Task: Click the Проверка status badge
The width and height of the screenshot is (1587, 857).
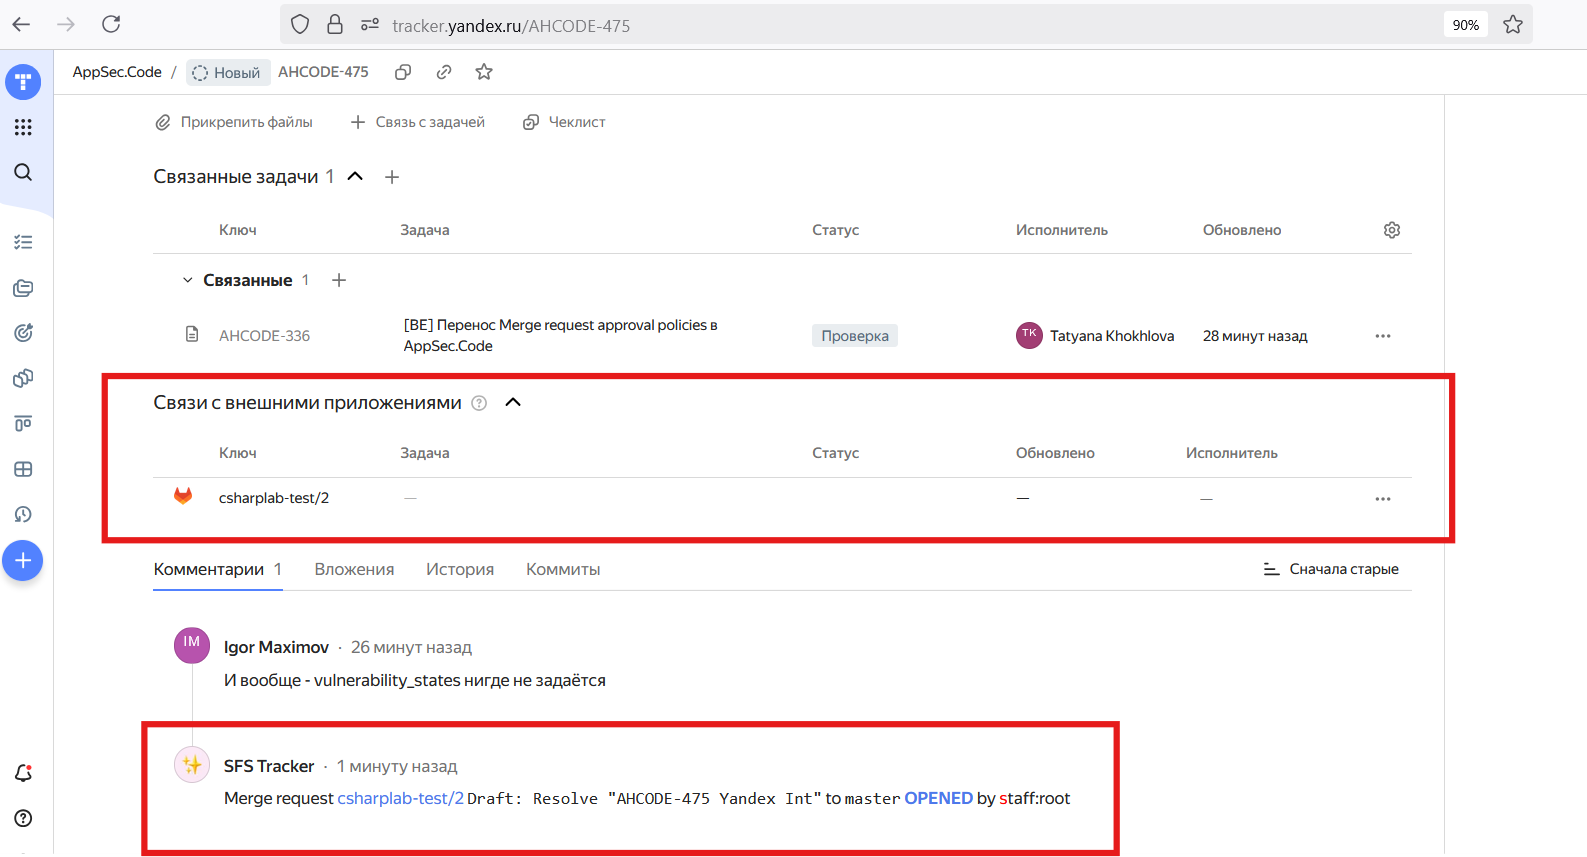Action: point(855,336)
